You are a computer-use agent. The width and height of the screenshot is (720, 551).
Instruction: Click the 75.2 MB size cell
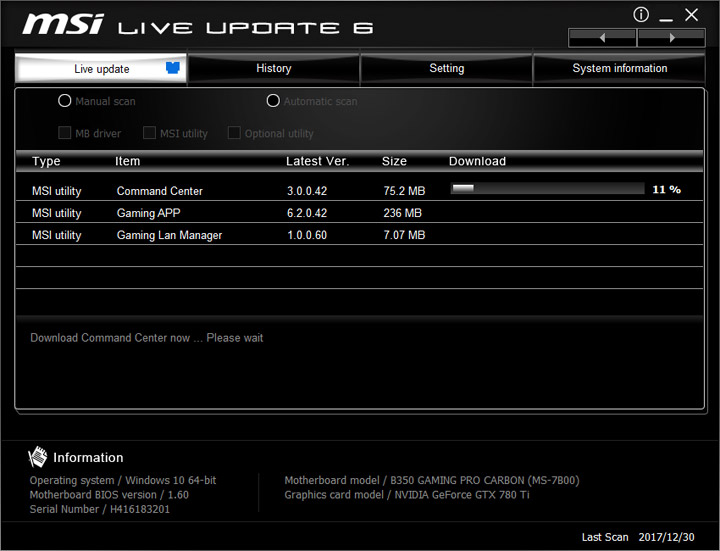tap(405, 191)
